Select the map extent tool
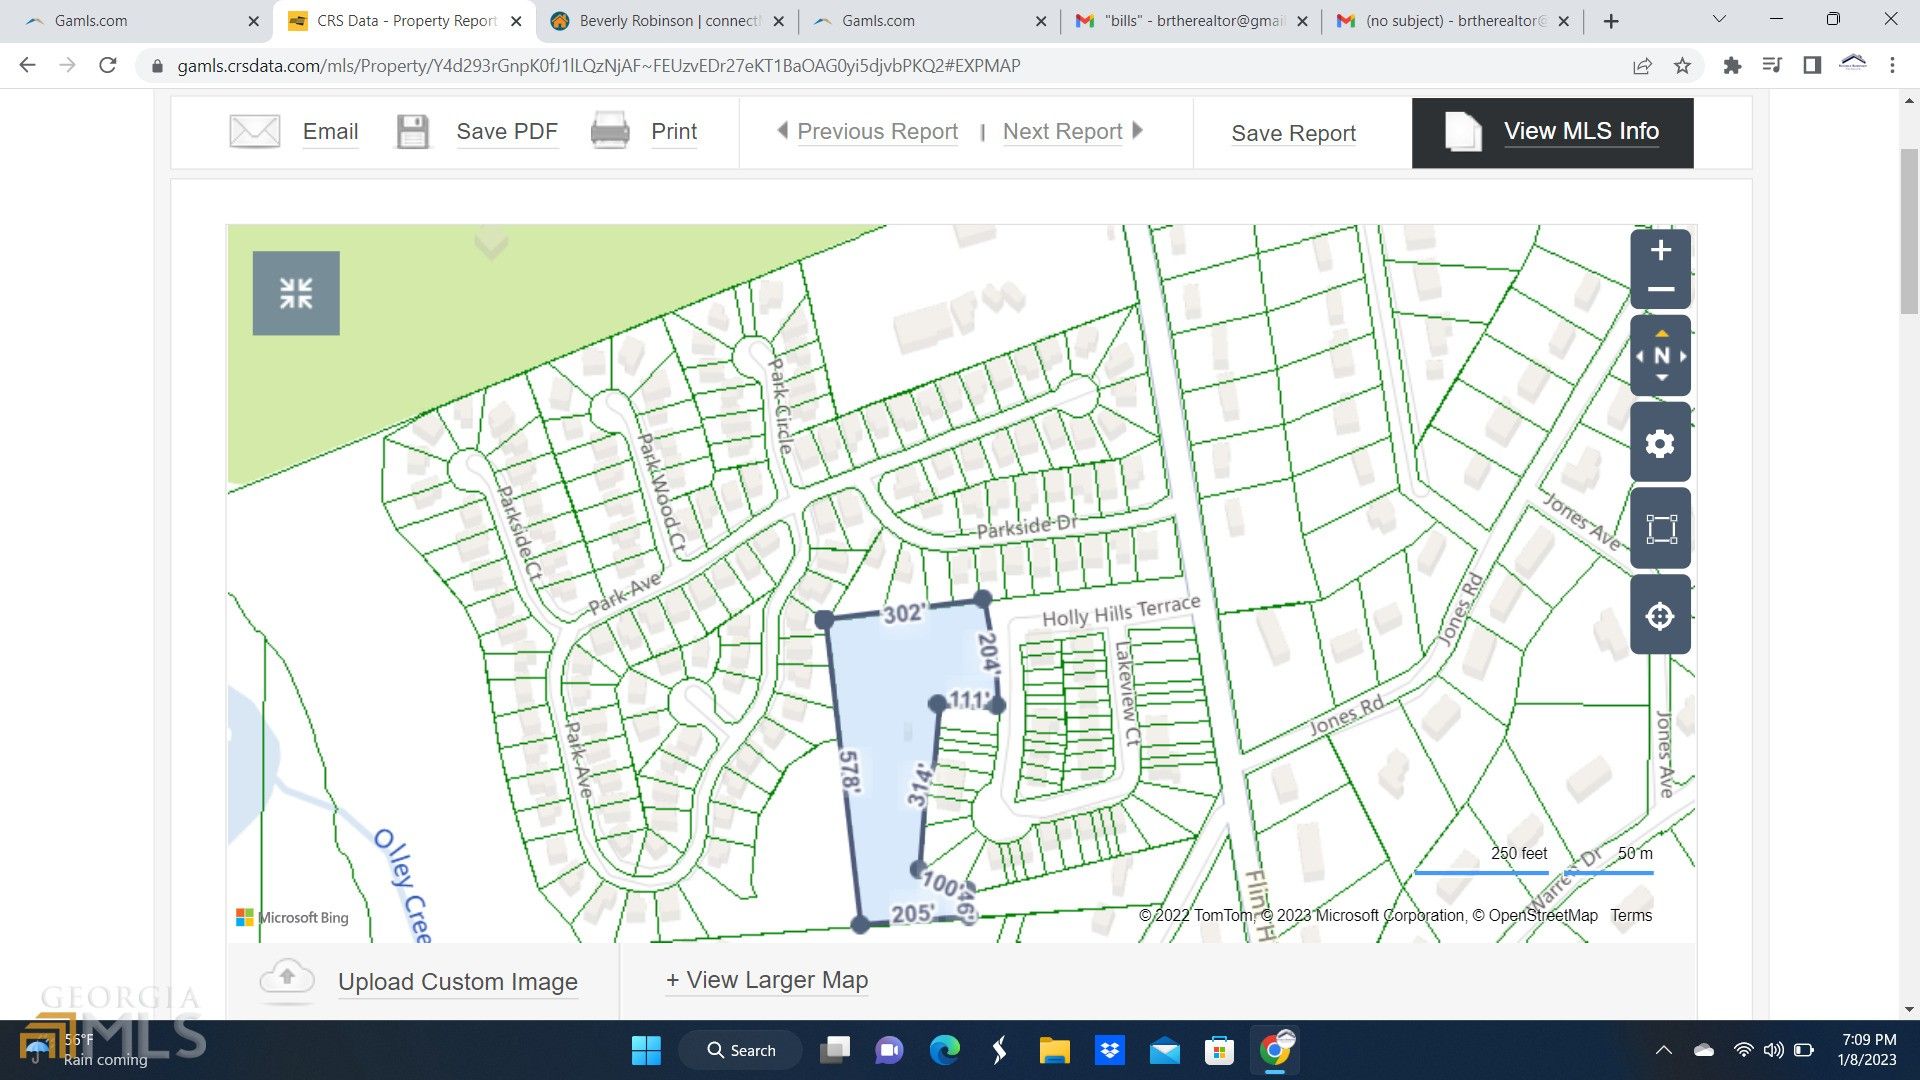The image size is (1920, 1080). pos(1660,528)
